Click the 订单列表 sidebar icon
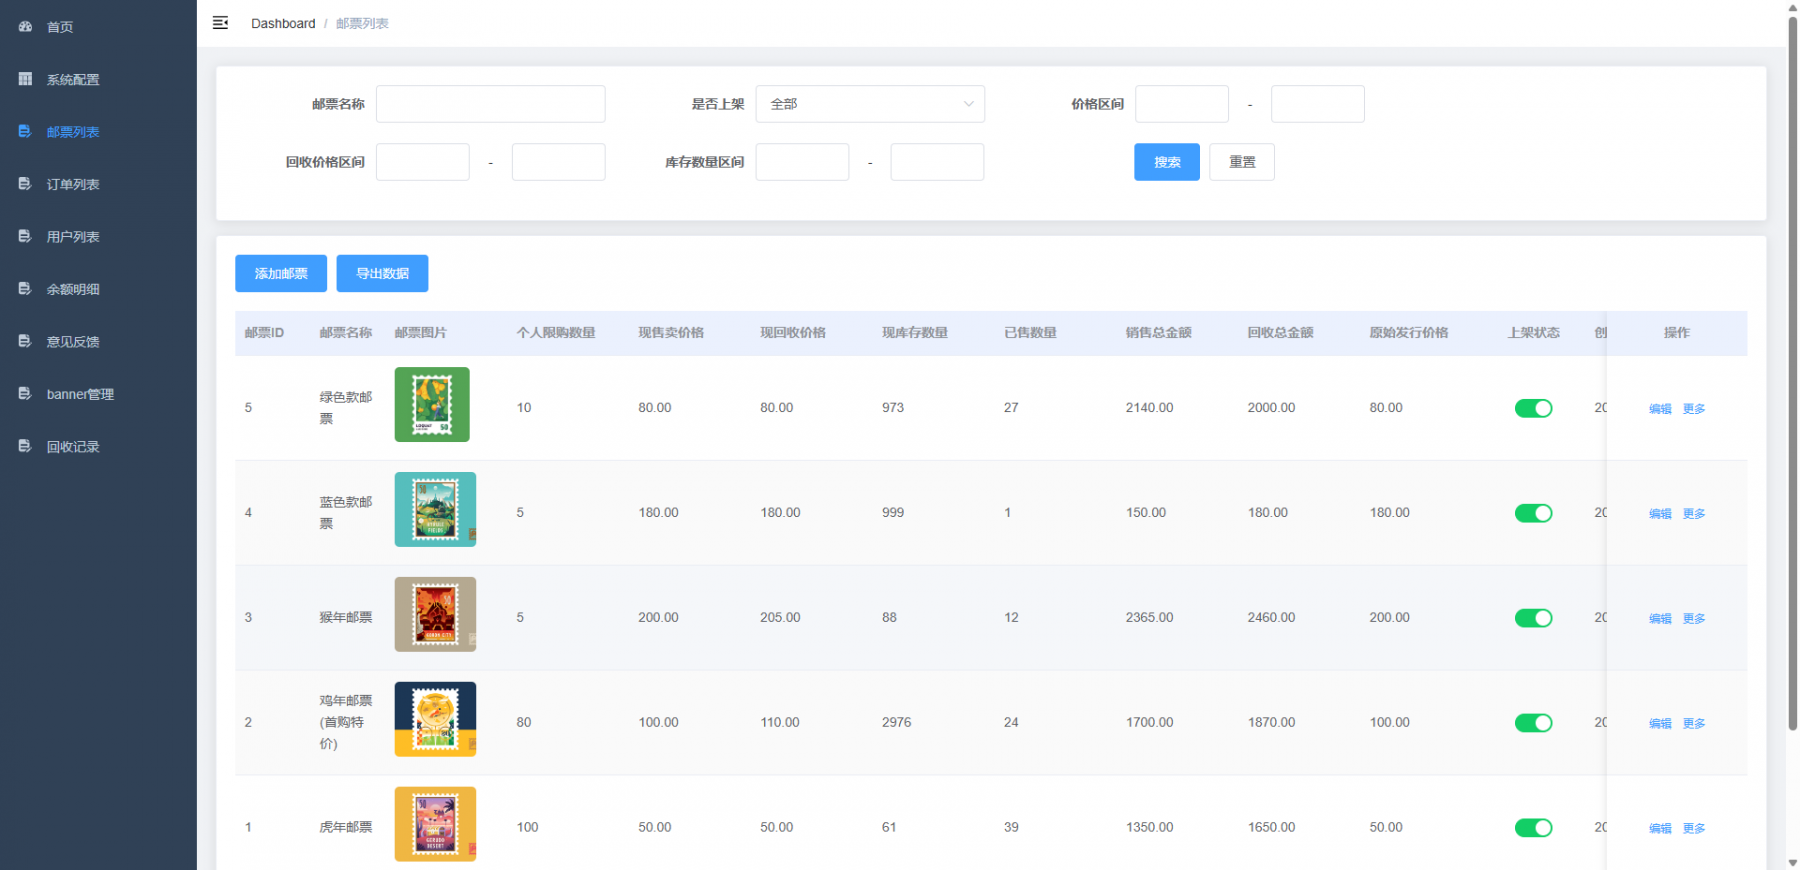 click(x=25, y=184)
